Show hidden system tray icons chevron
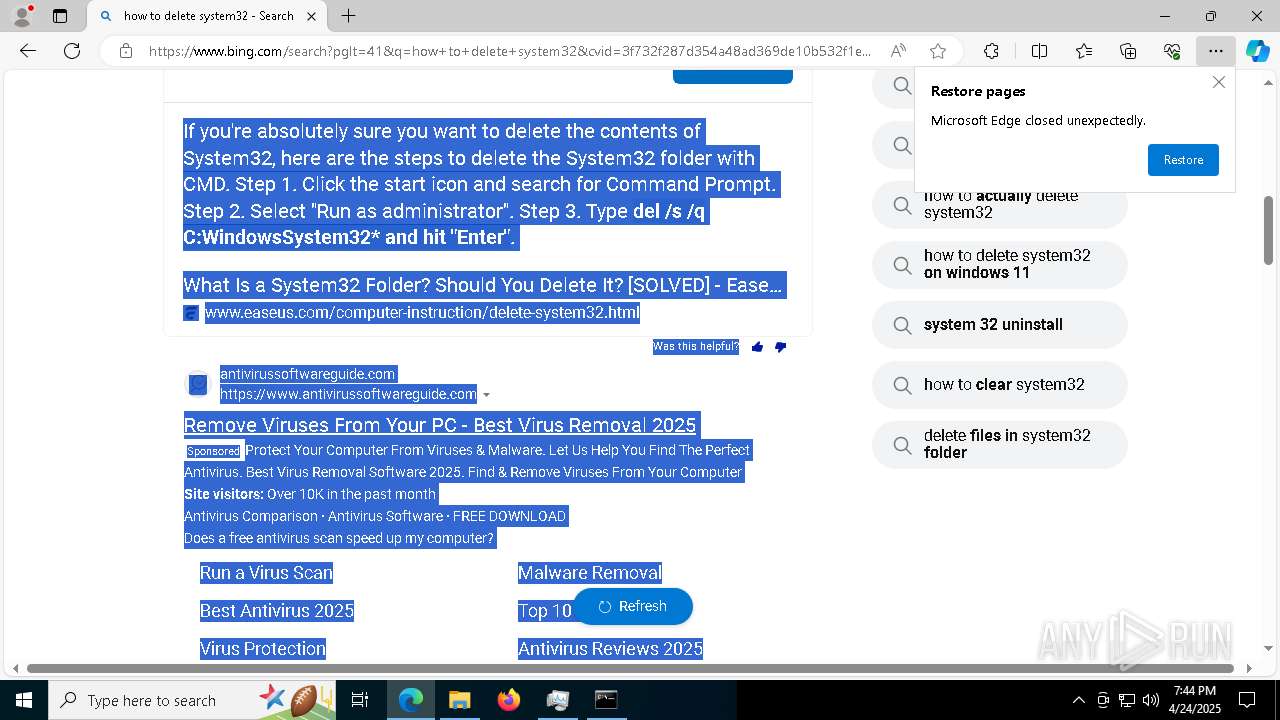 tap(1078, 700)
